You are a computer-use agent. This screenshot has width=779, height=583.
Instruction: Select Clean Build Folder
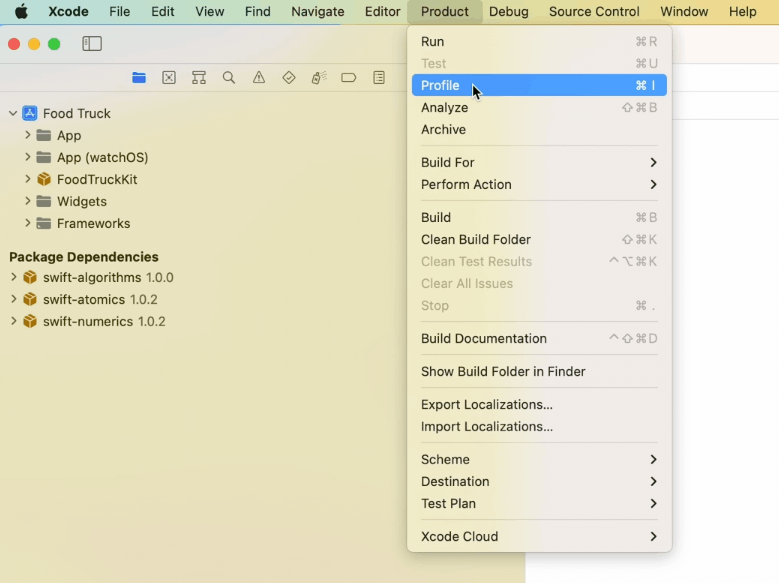pyautogui.click(x=539, y=240)
